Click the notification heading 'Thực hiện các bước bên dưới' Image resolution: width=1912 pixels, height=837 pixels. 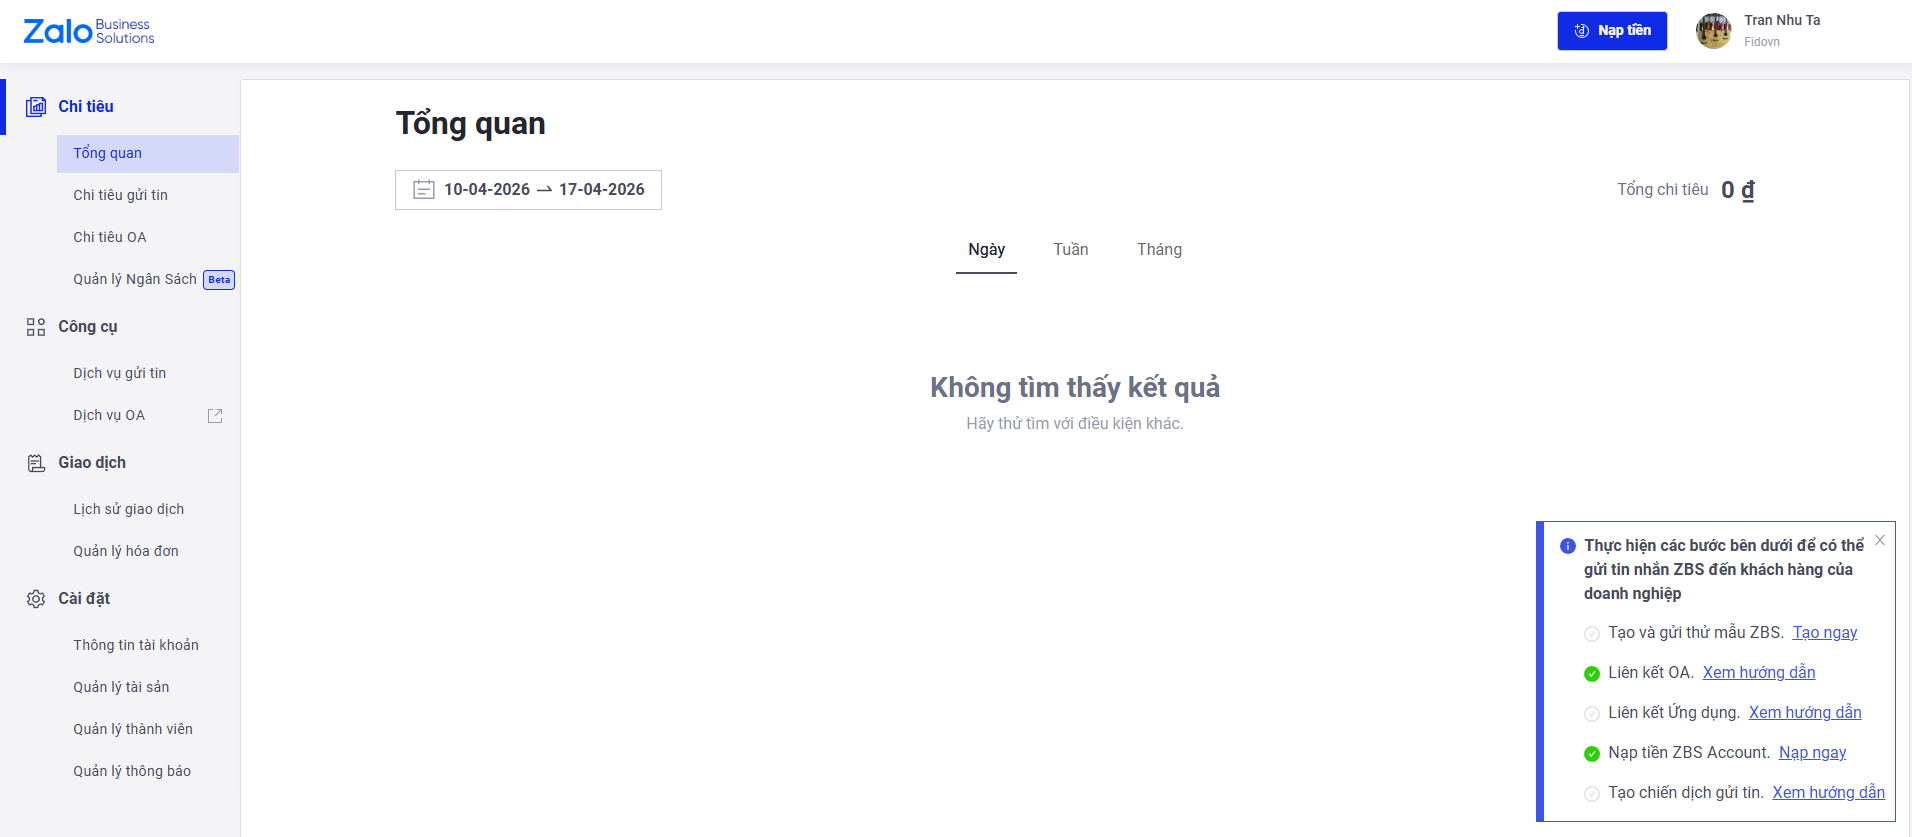pos(1723,570)
